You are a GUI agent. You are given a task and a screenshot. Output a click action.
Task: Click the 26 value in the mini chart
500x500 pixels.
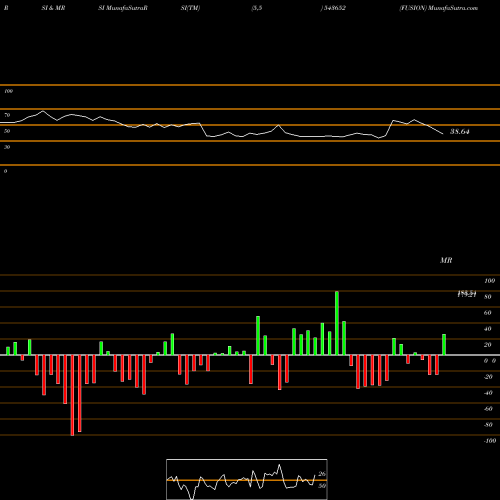pyautogui.click(x=322, y=474)
